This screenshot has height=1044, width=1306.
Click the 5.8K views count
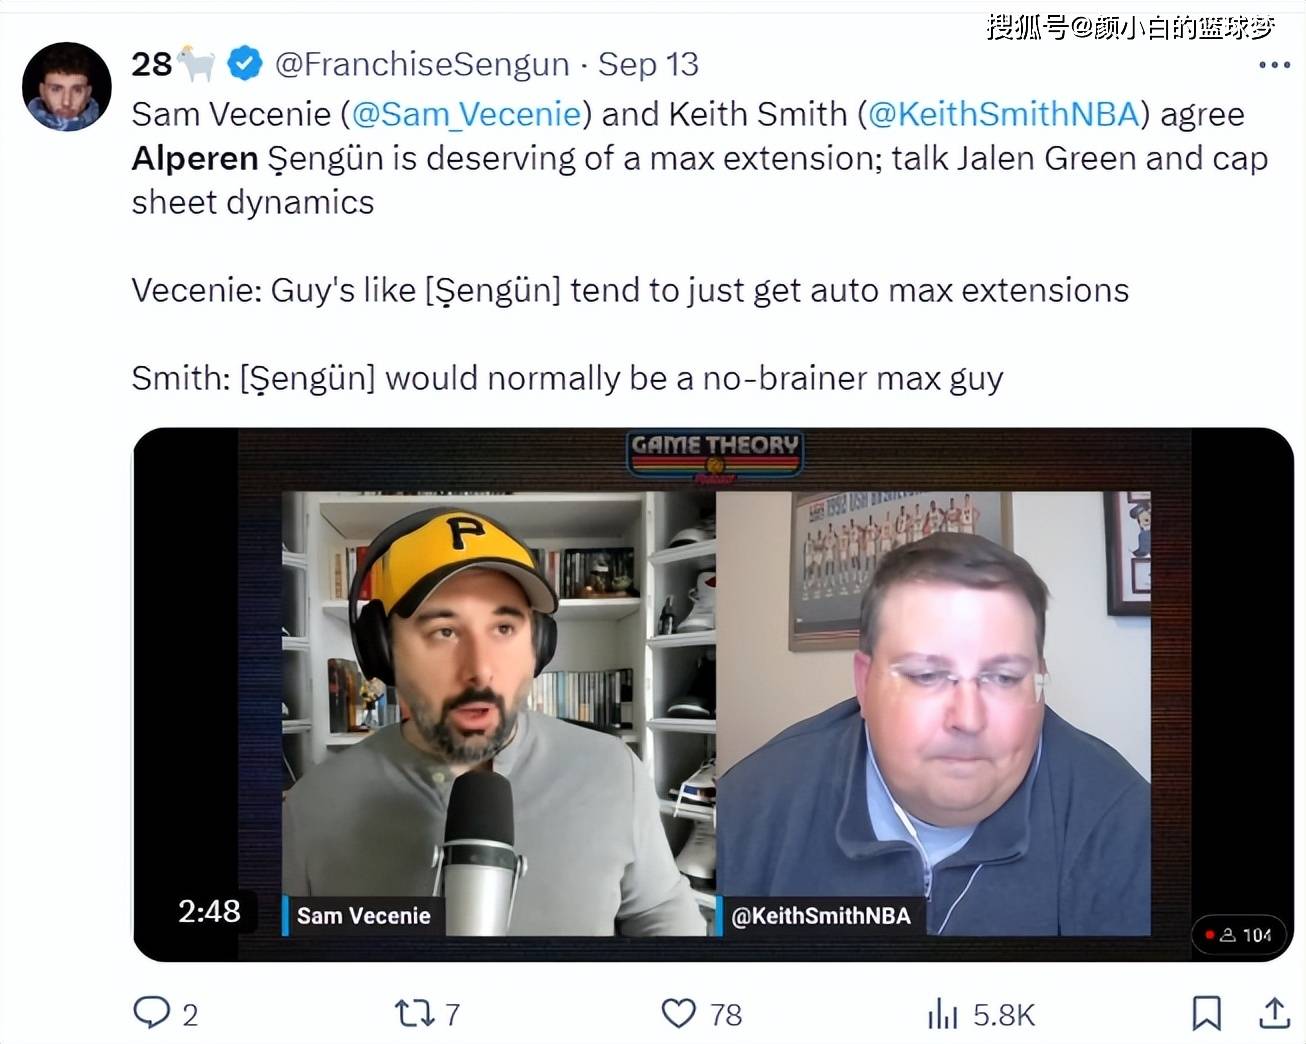1003,1015
